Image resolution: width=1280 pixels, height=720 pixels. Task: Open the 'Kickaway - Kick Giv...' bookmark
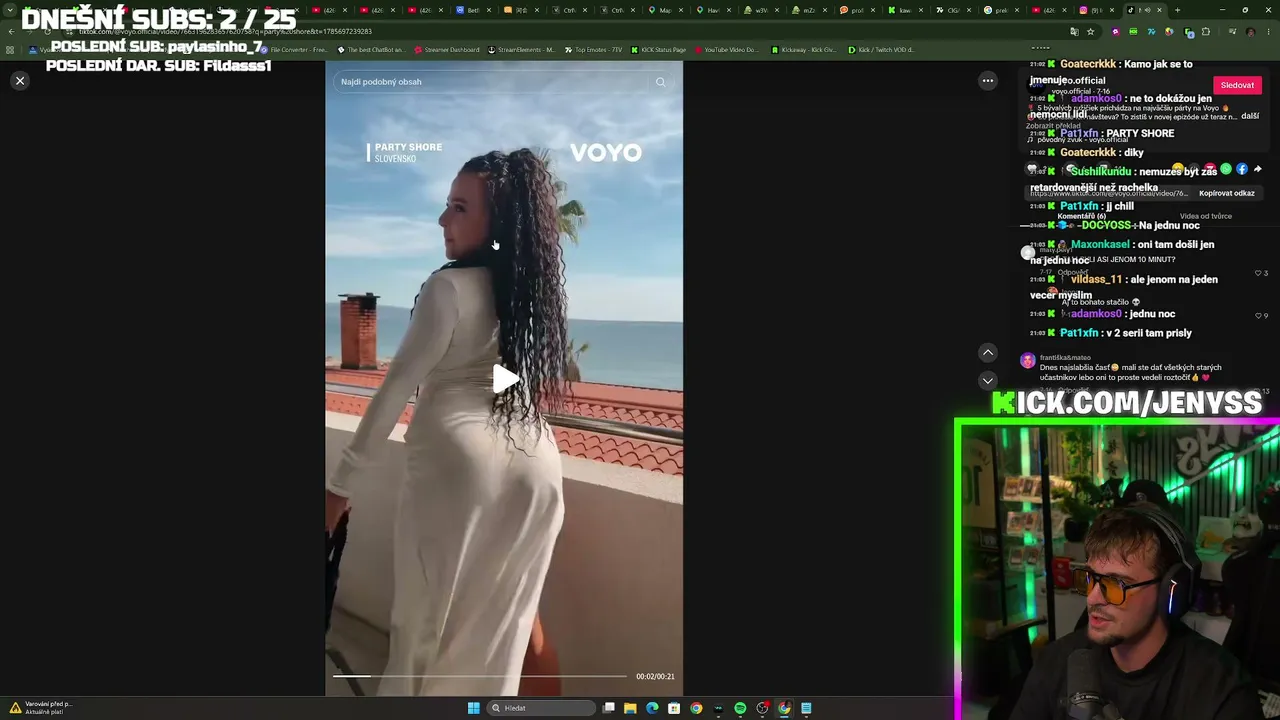[804, 50]
